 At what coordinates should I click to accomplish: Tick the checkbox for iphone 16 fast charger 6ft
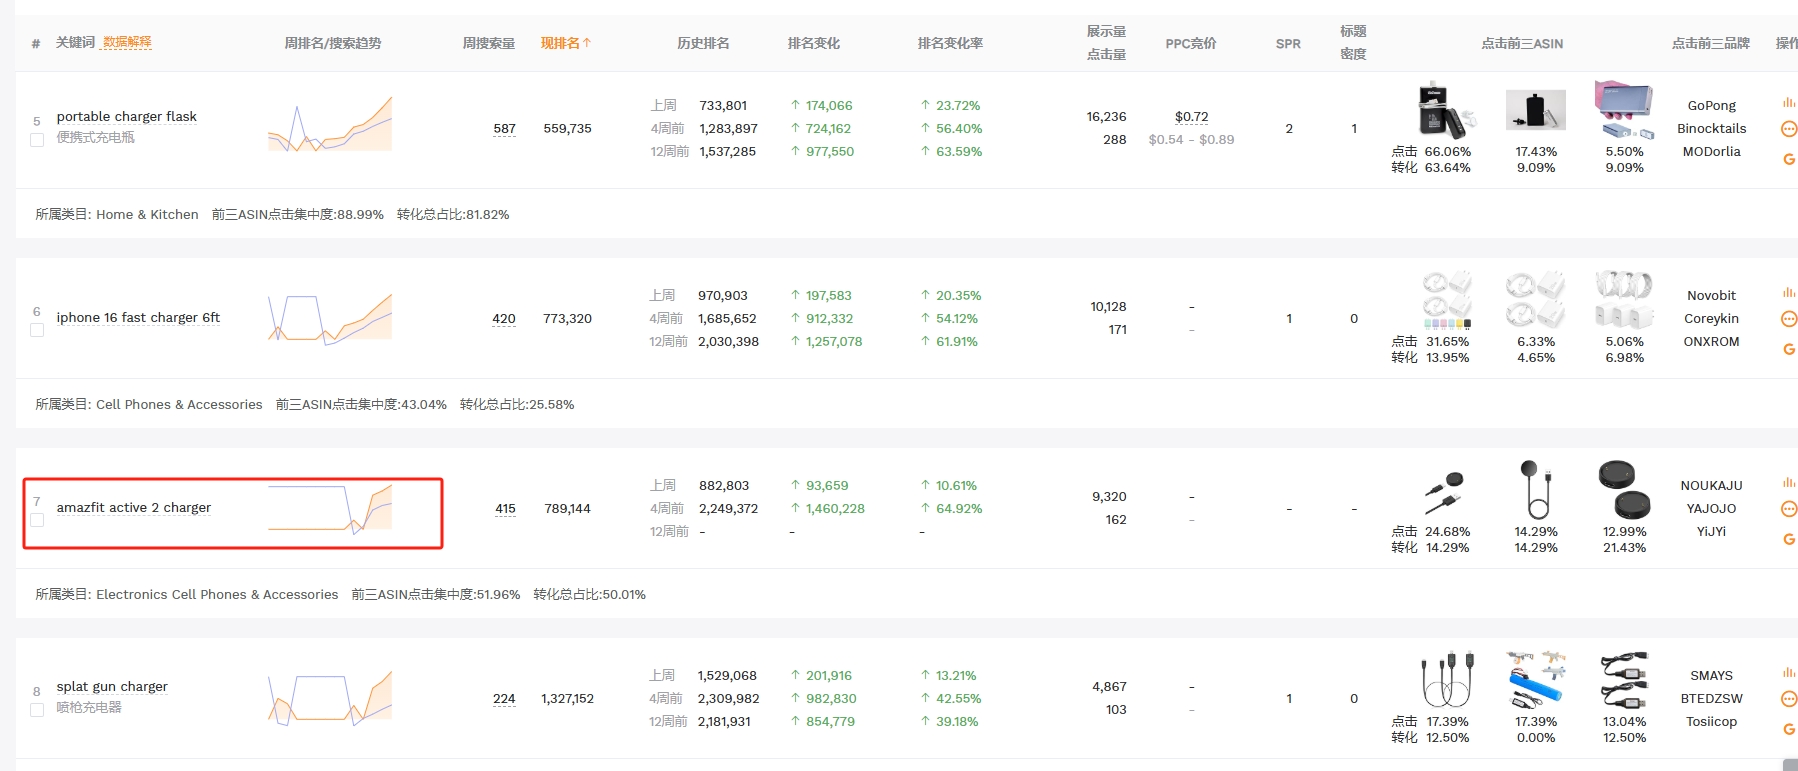pos(37,330)
